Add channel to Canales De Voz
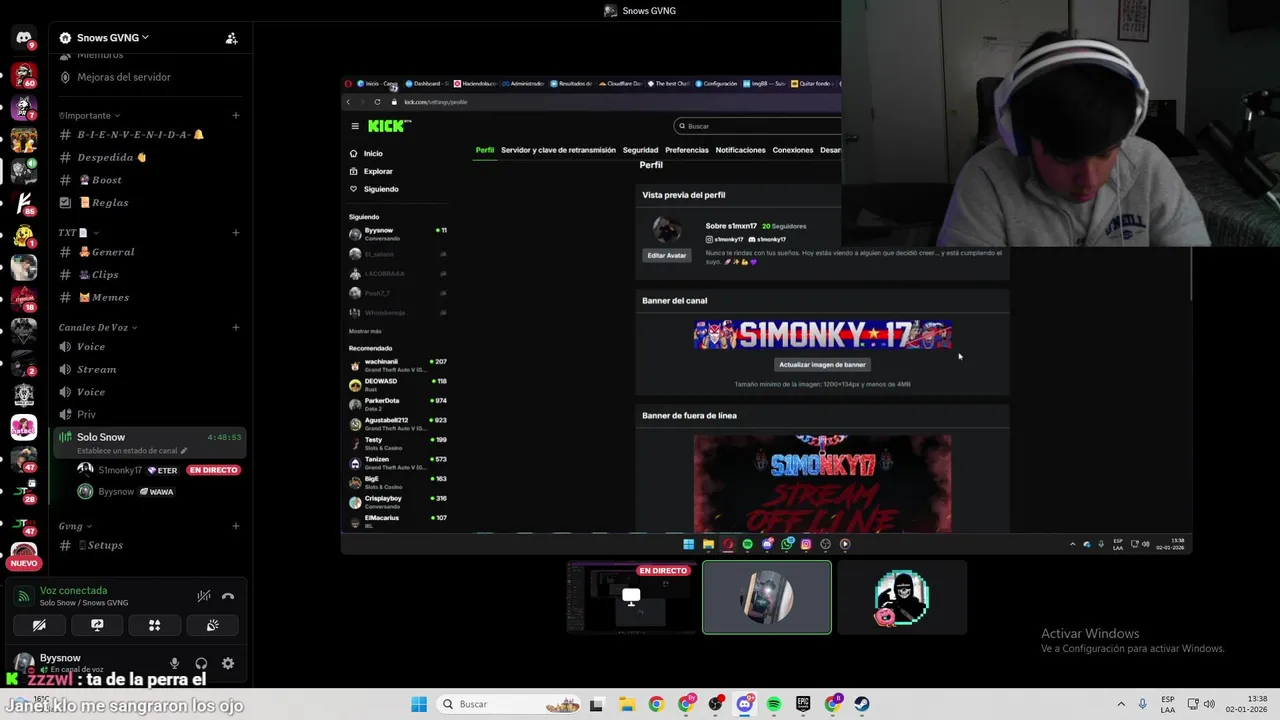This screenshot has width=1280, height=720. point(236,328)
